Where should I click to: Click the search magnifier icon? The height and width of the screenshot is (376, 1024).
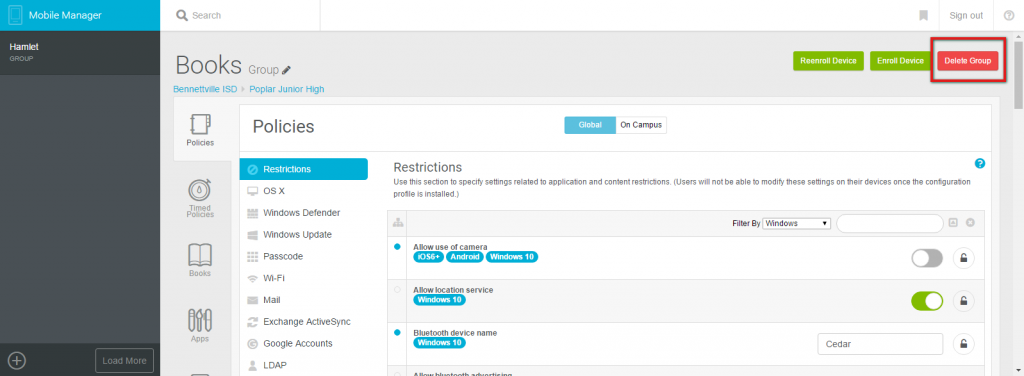click(182, 15)
